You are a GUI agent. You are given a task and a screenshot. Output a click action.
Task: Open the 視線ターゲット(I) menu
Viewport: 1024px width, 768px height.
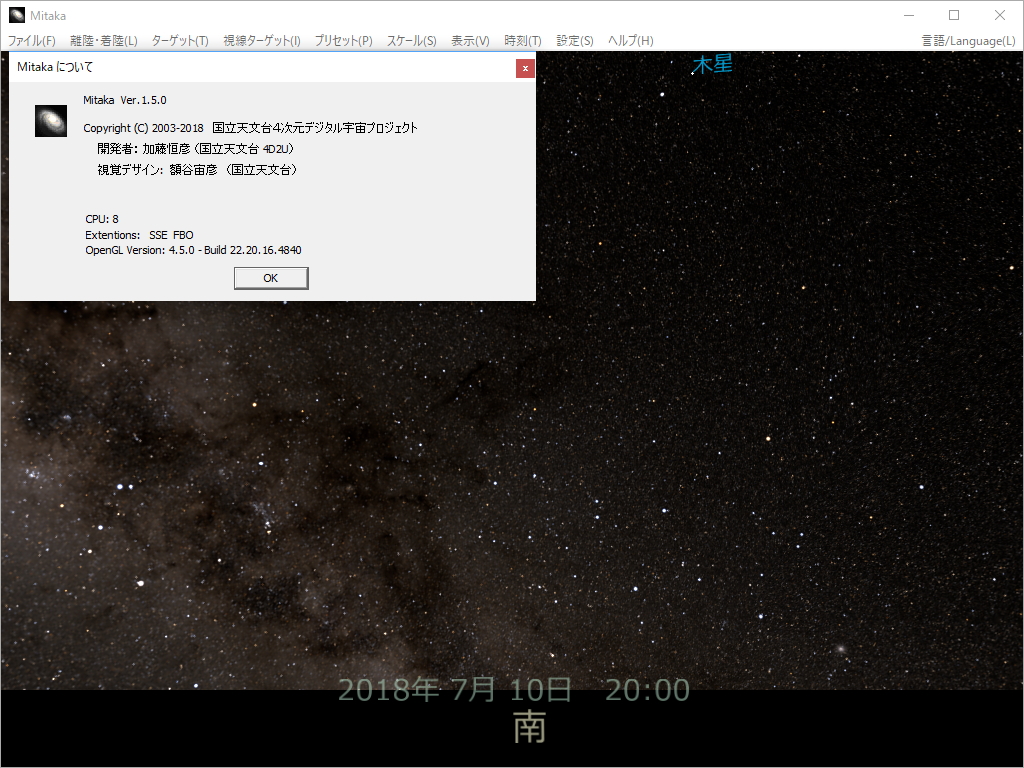(x=262, y=41)
